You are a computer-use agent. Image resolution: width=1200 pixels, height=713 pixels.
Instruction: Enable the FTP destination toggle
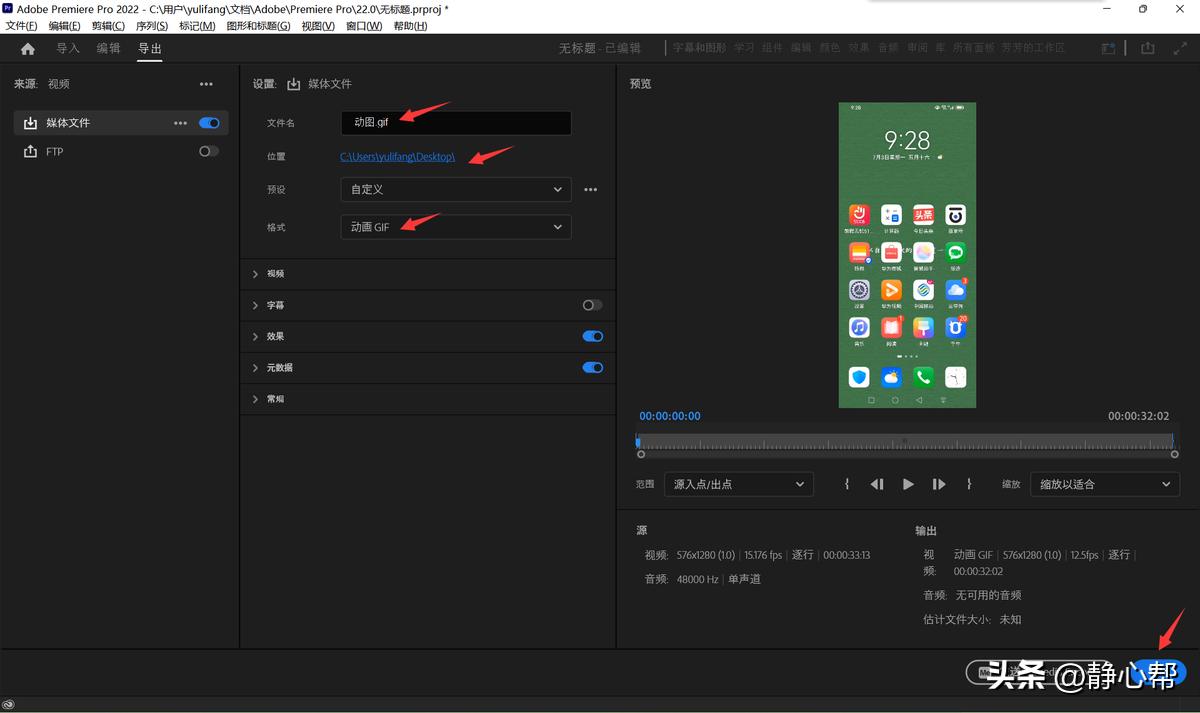(209, 151)
